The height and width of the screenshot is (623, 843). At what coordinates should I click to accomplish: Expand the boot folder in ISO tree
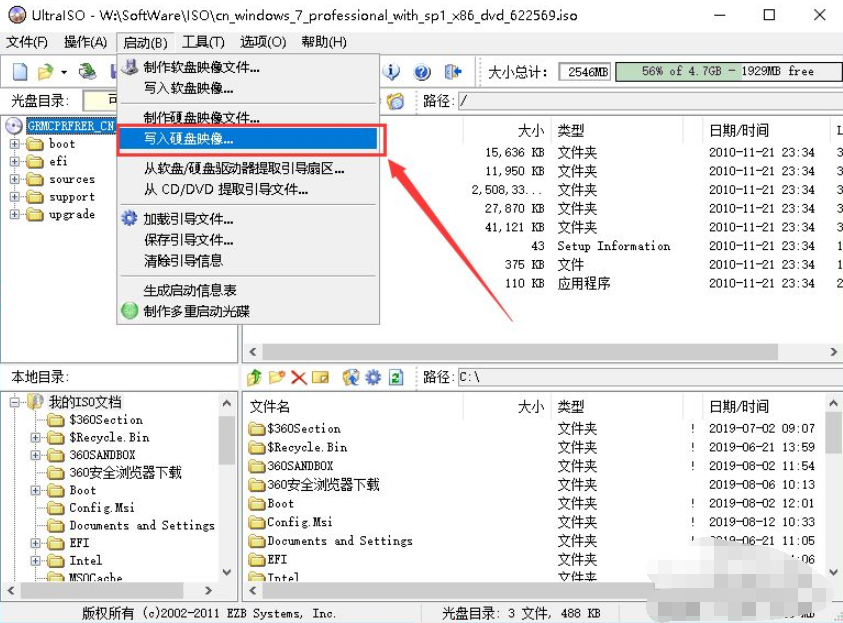pyautogui.click(x=15, y=144)
